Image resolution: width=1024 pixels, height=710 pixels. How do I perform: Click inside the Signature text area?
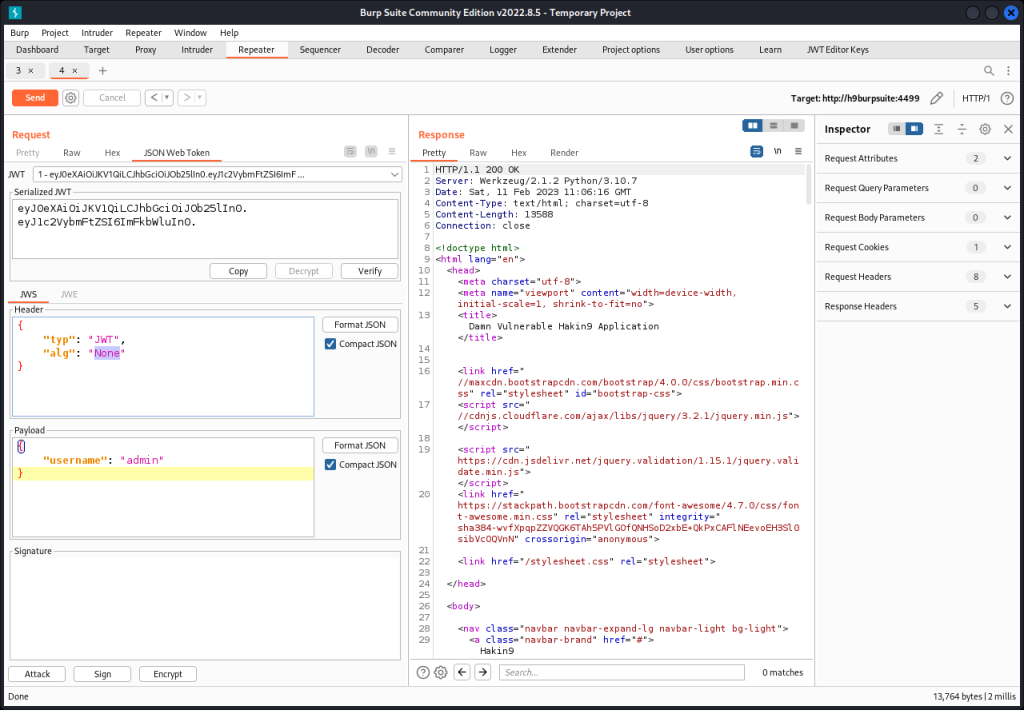[206, 605]
